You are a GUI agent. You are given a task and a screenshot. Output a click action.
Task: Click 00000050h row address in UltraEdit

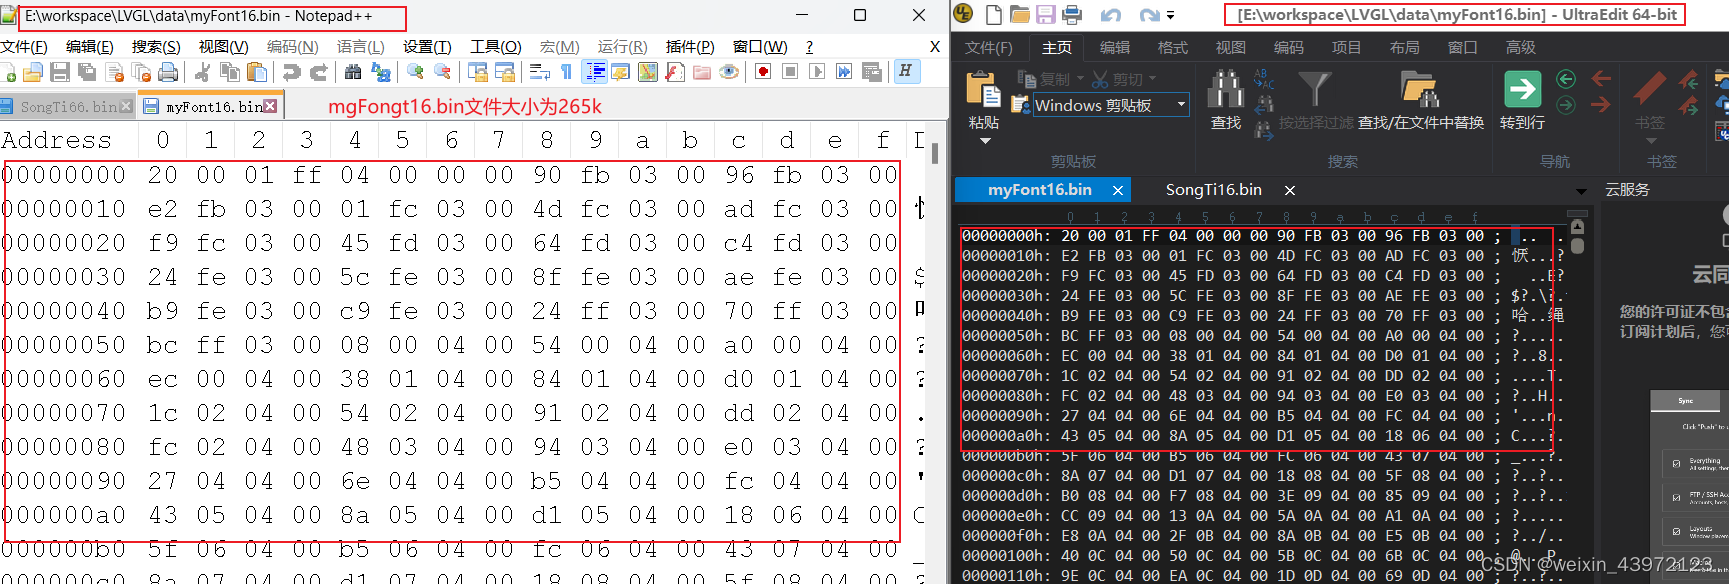point(1006,336)
